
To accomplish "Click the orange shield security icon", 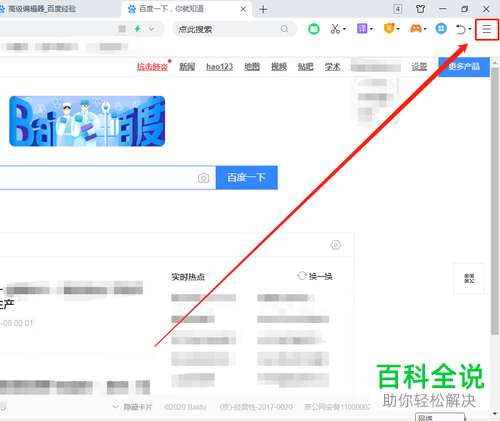I will (389, 29).
